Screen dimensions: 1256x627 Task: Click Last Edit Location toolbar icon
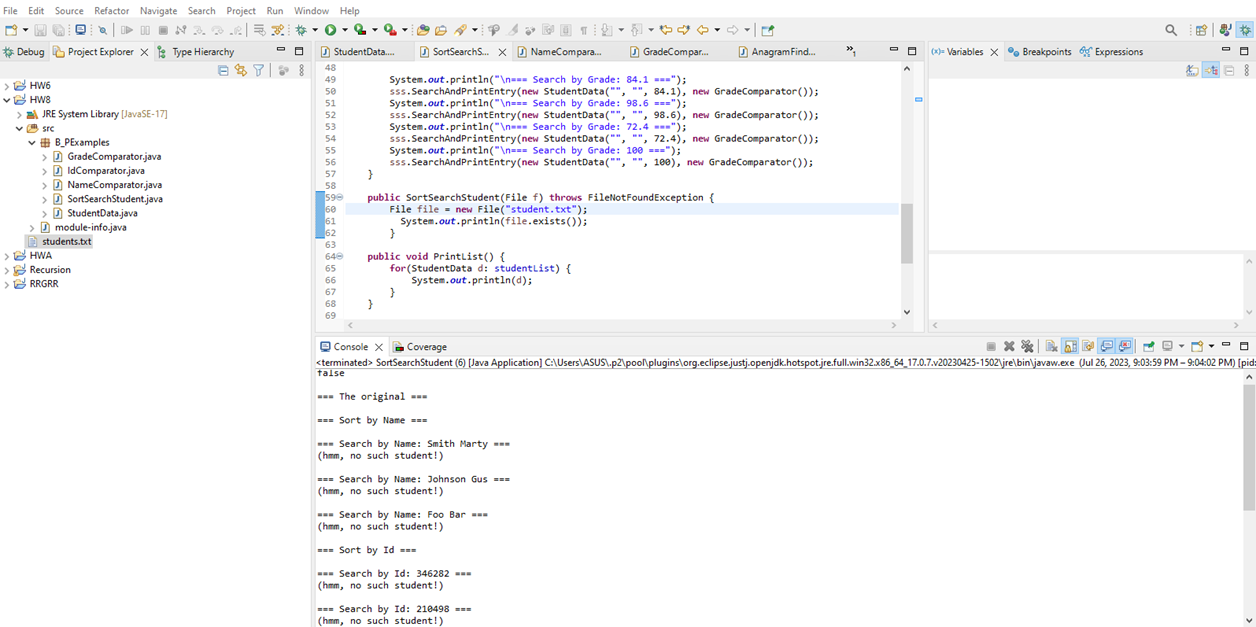[665, 30]
